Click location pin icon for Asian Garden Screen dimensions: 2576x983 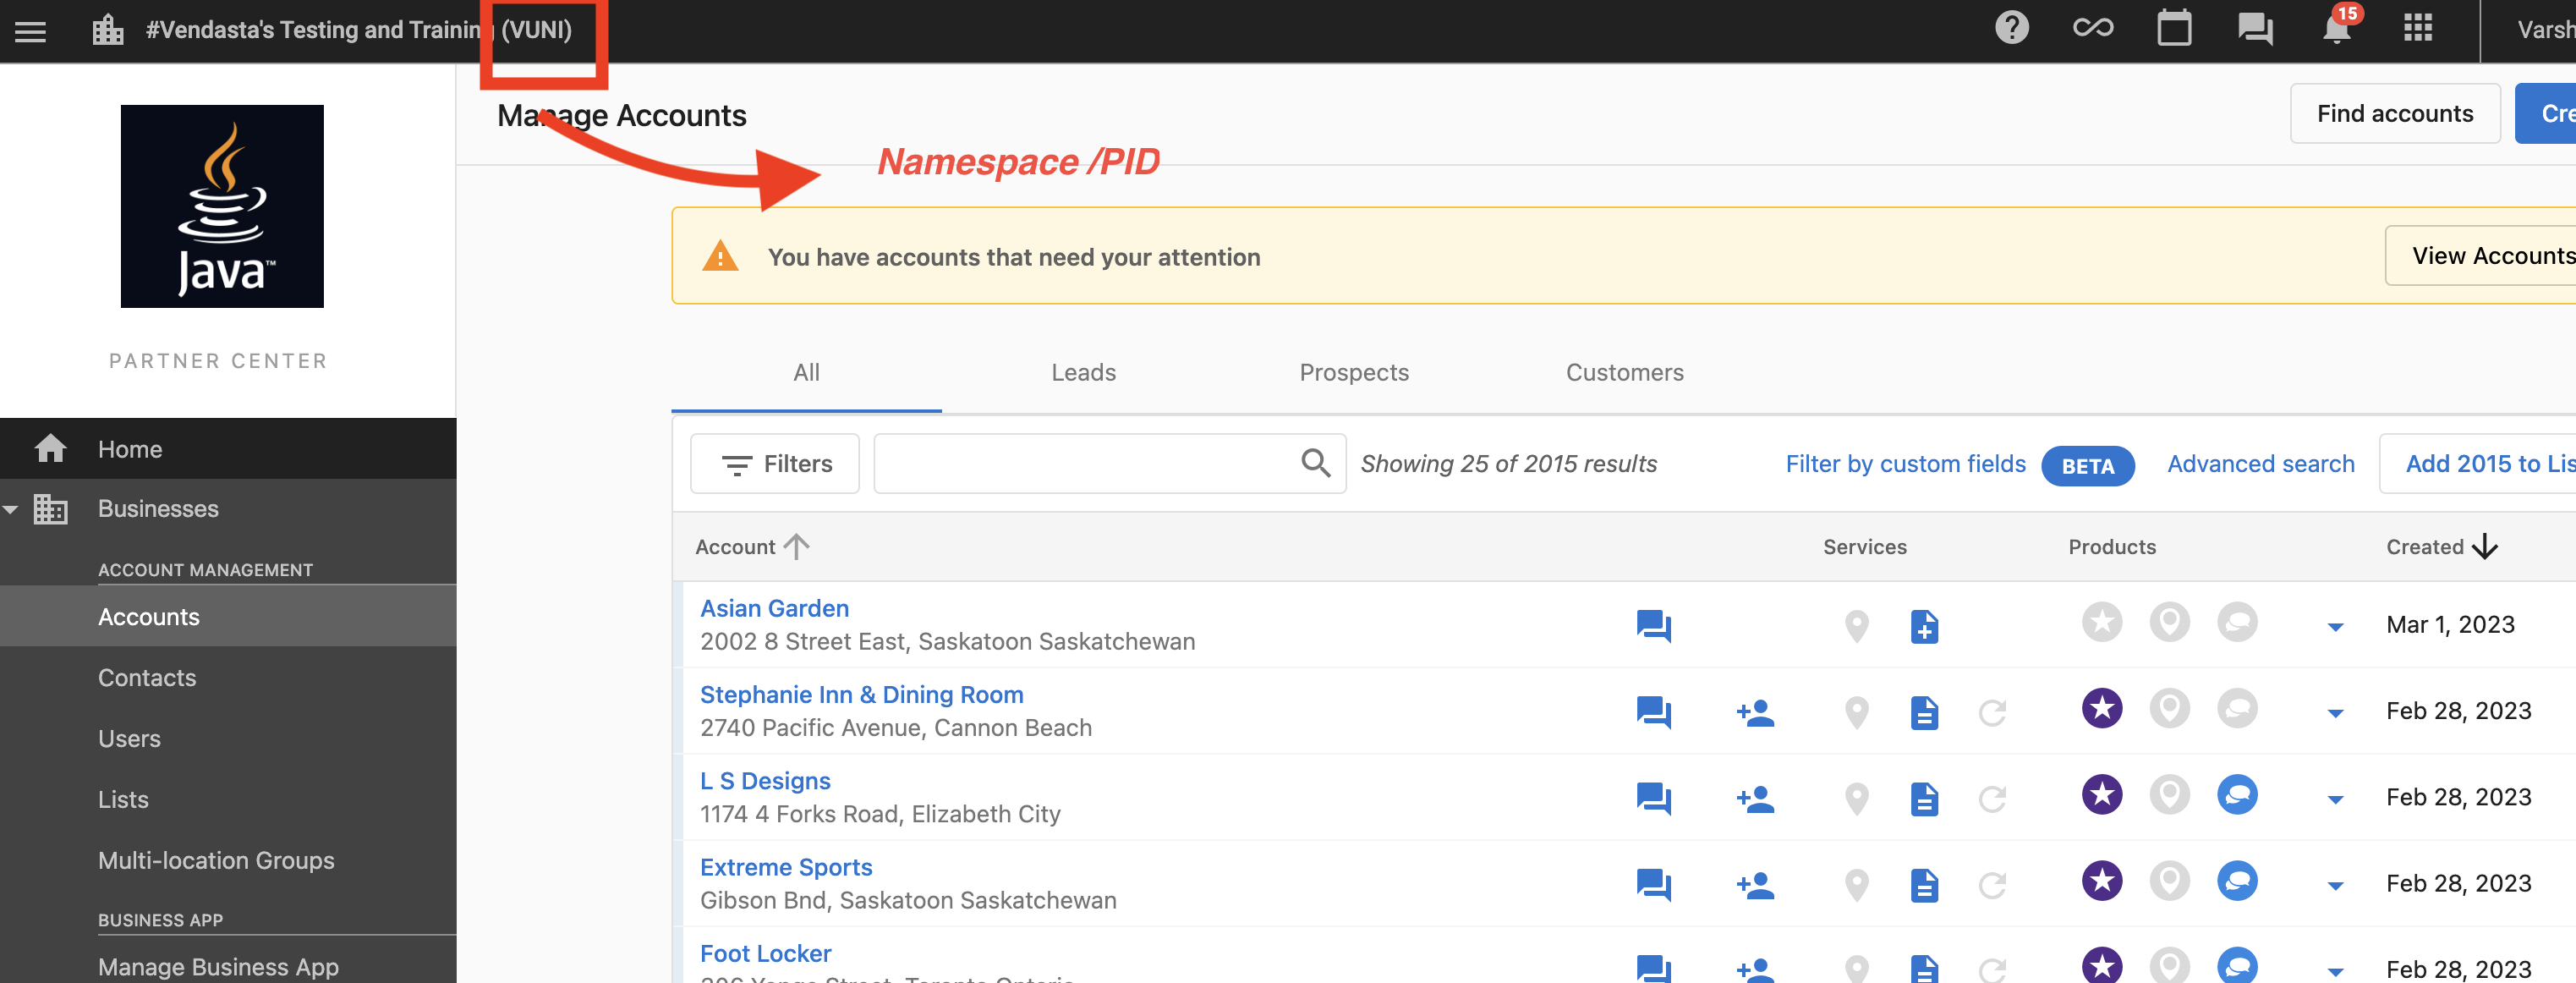tap(1857, 626)
